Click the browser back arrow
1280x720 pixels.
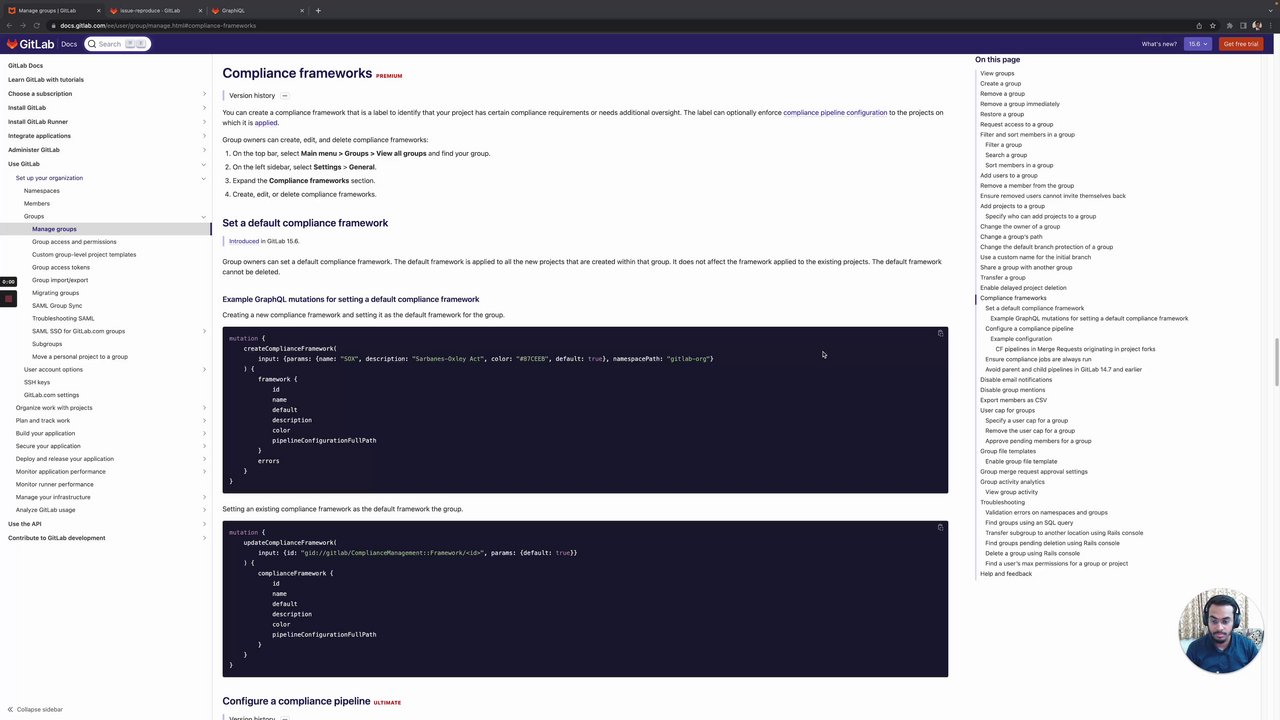click(x=9, y=25)
